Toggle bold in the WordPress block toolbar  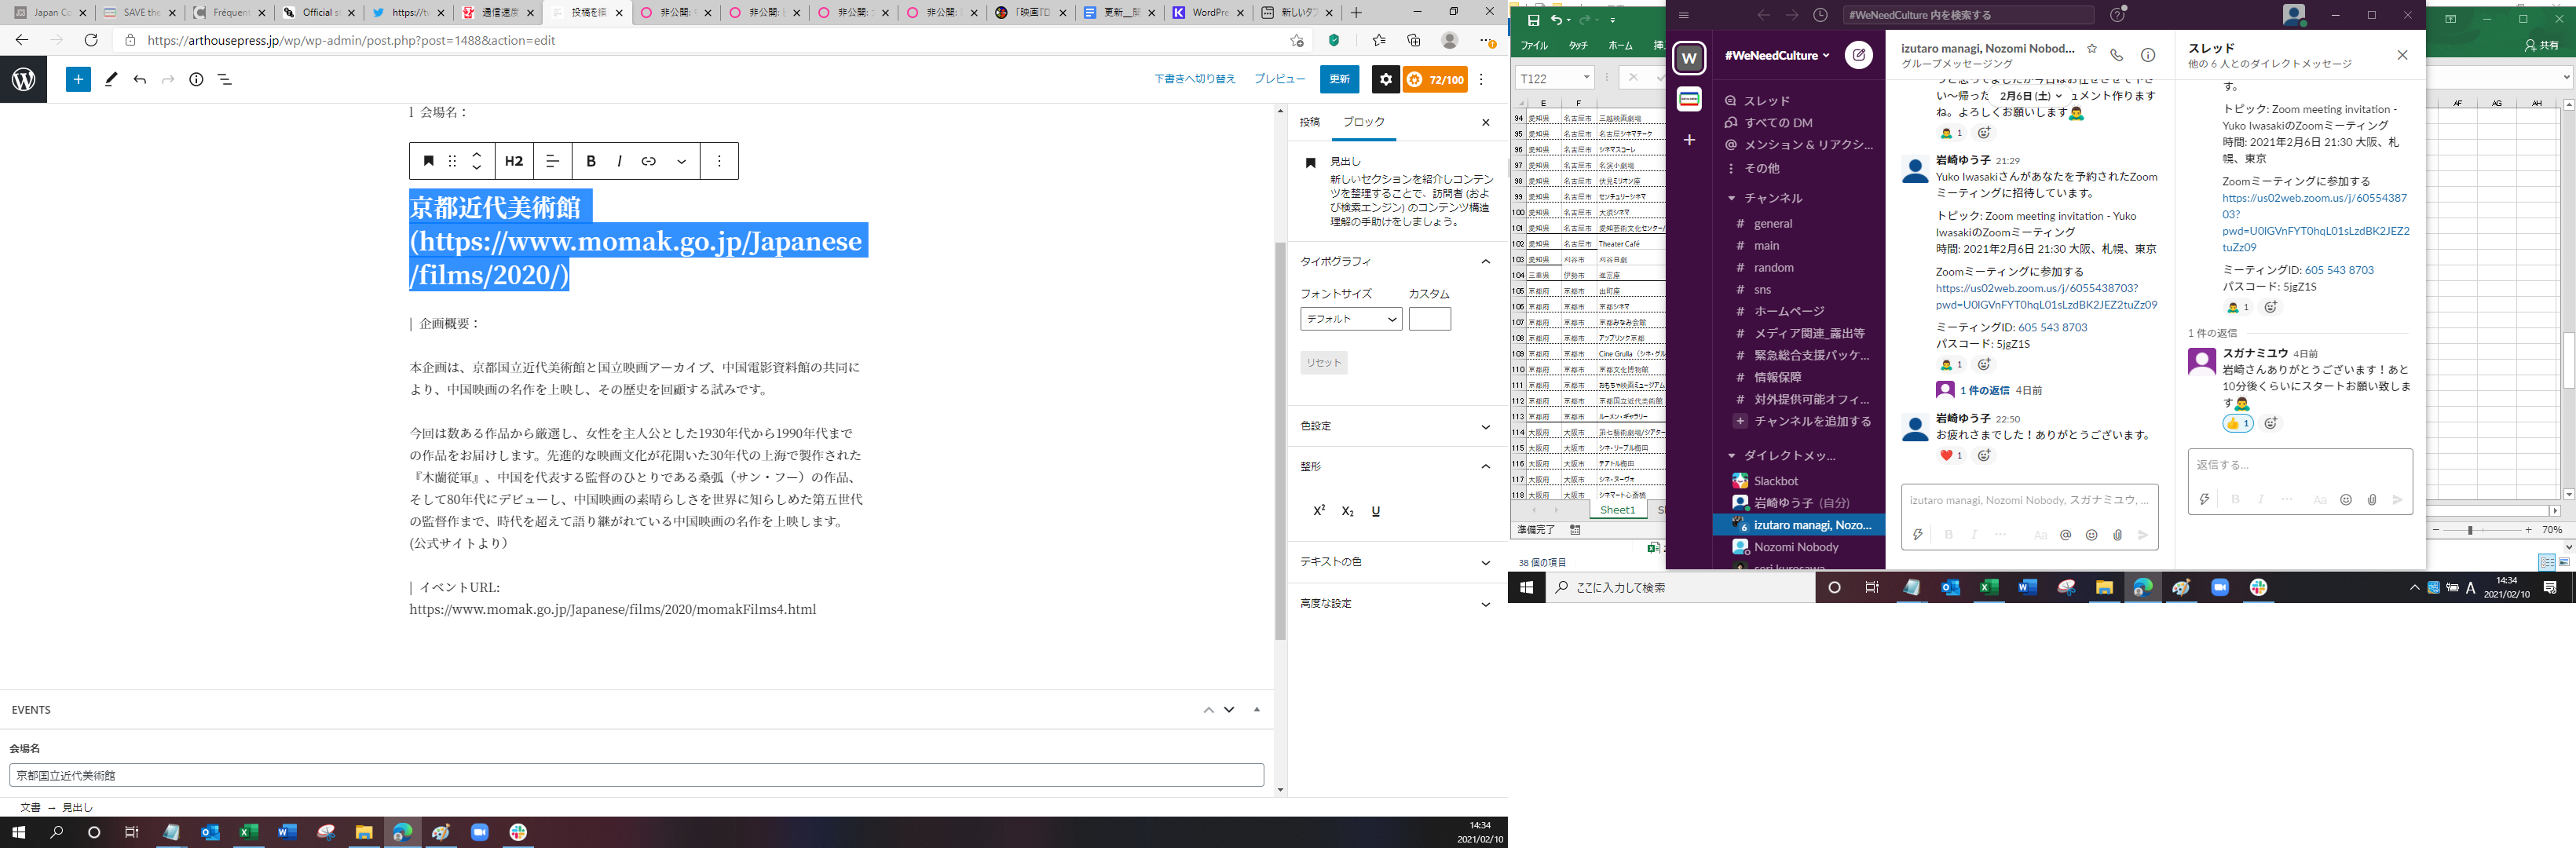(x=591, y=161)
